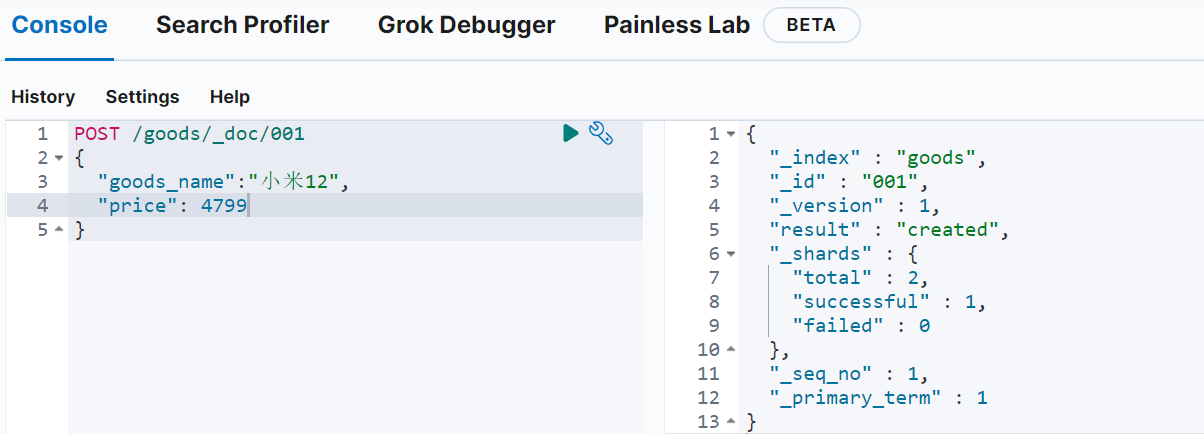Select the Painless Lab tab
Image resolution: width=1204 pixels, height=434 pixels.
(676, 25)
